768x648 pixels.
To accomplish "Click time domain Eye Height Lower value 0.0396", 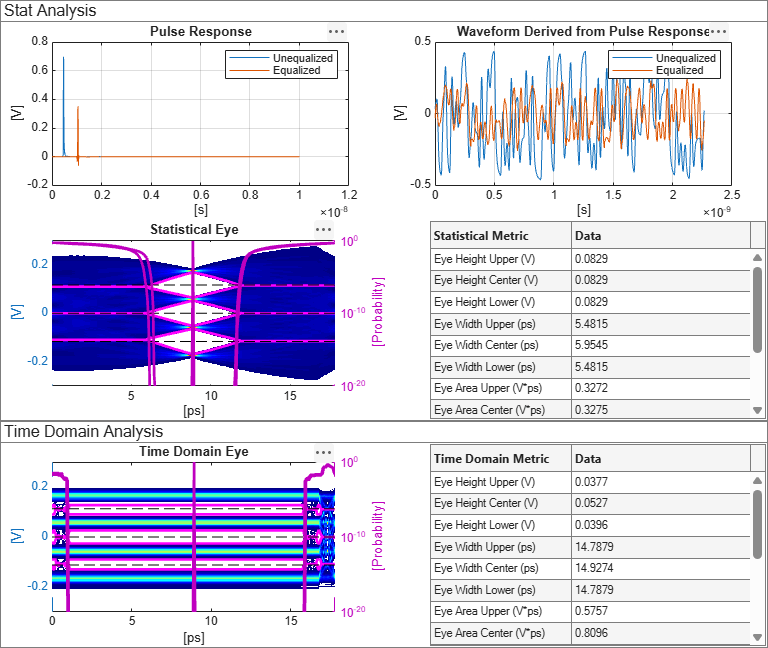I will point(660,525).
